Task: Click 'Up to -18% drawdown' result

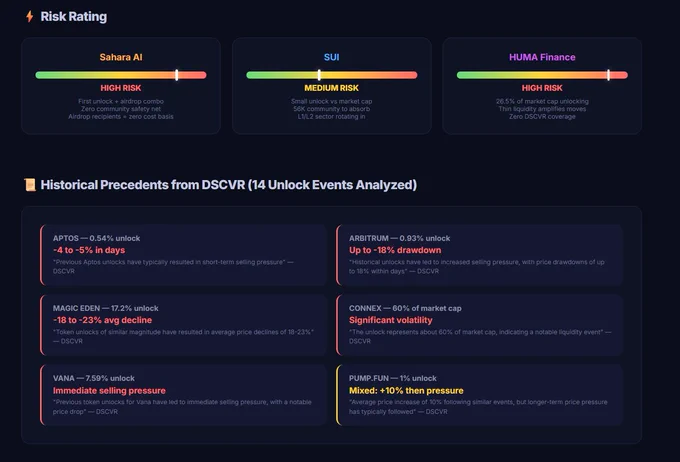Action: click(x=395, y=250)
